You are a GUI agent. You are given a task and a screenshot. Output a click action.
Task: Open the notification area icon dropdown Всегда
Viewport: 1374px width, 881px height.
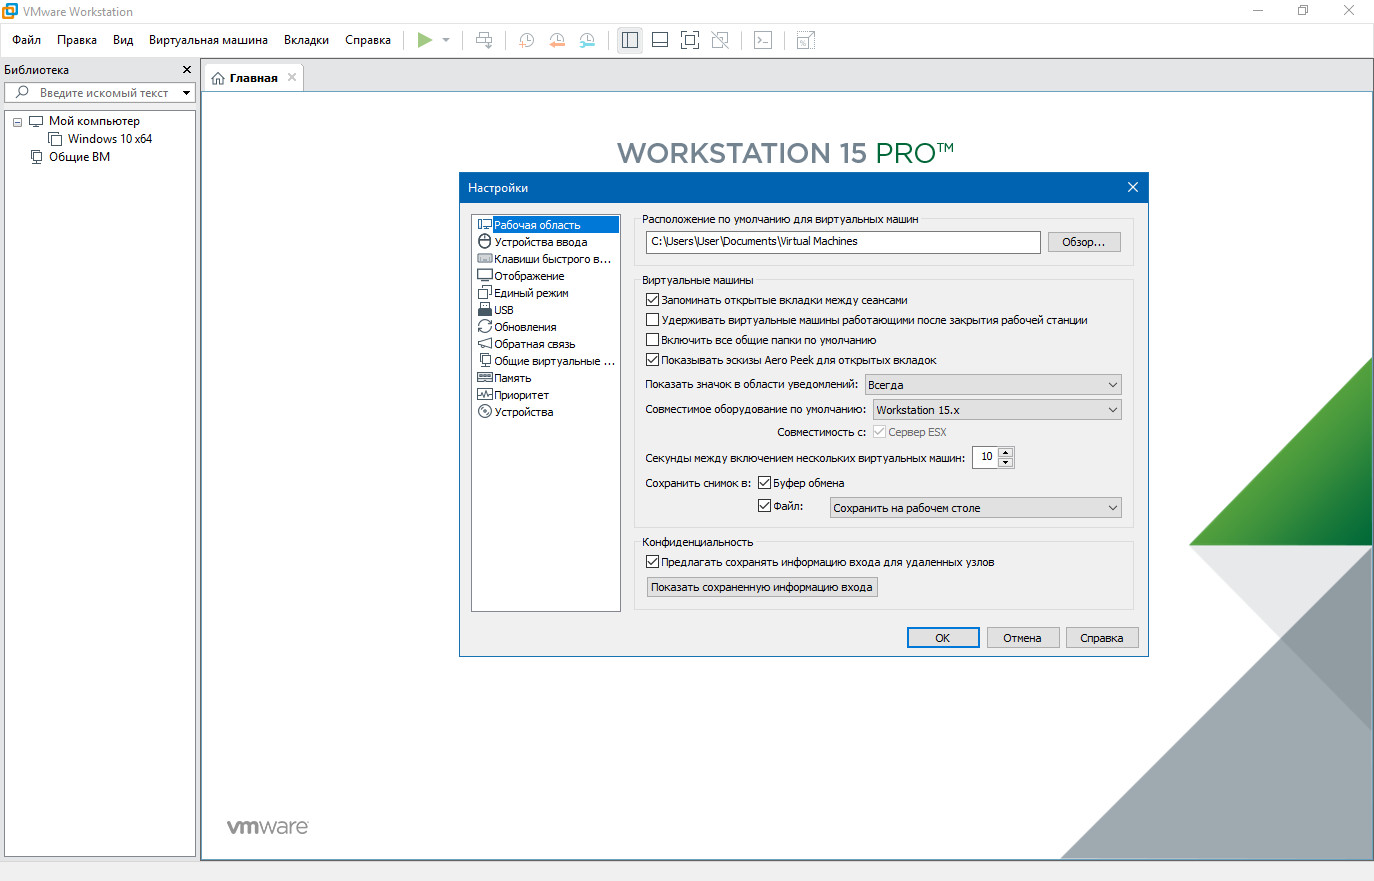pyautogui.click(x=993, y=385)
